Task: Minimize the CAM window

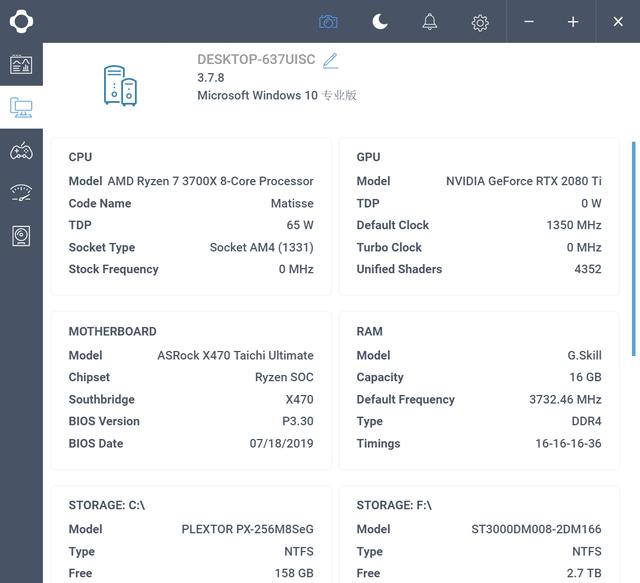Action: [529, 21]
